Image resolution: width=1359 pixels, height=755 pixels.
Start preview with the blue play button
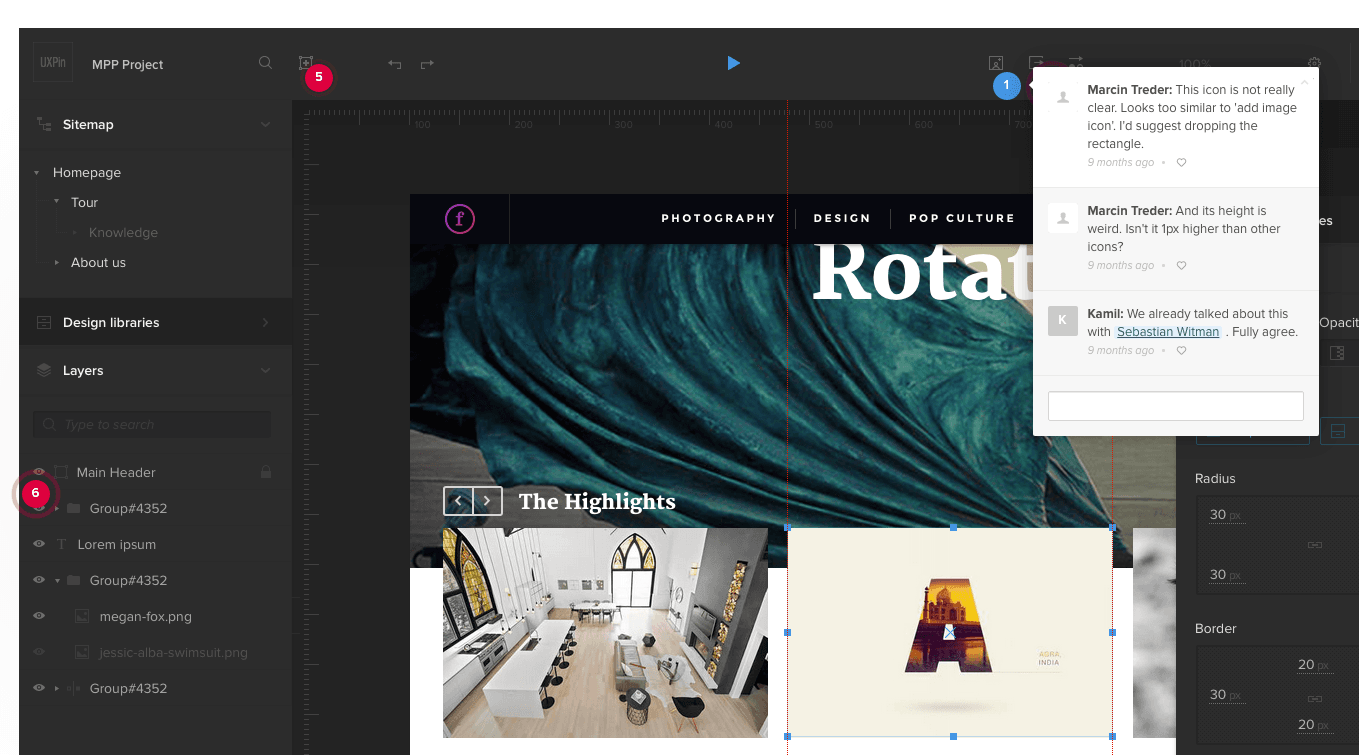coord(733,63)
